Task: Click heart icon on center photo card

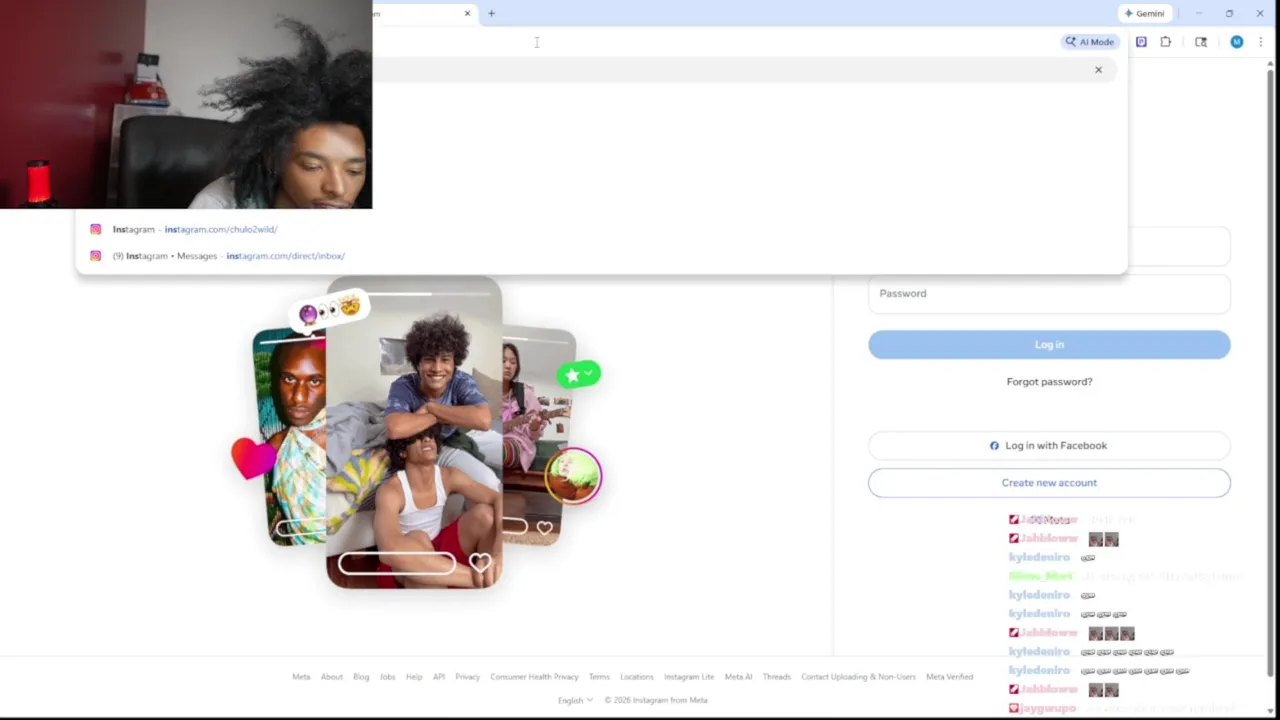Action: click(x=480, y=563)
